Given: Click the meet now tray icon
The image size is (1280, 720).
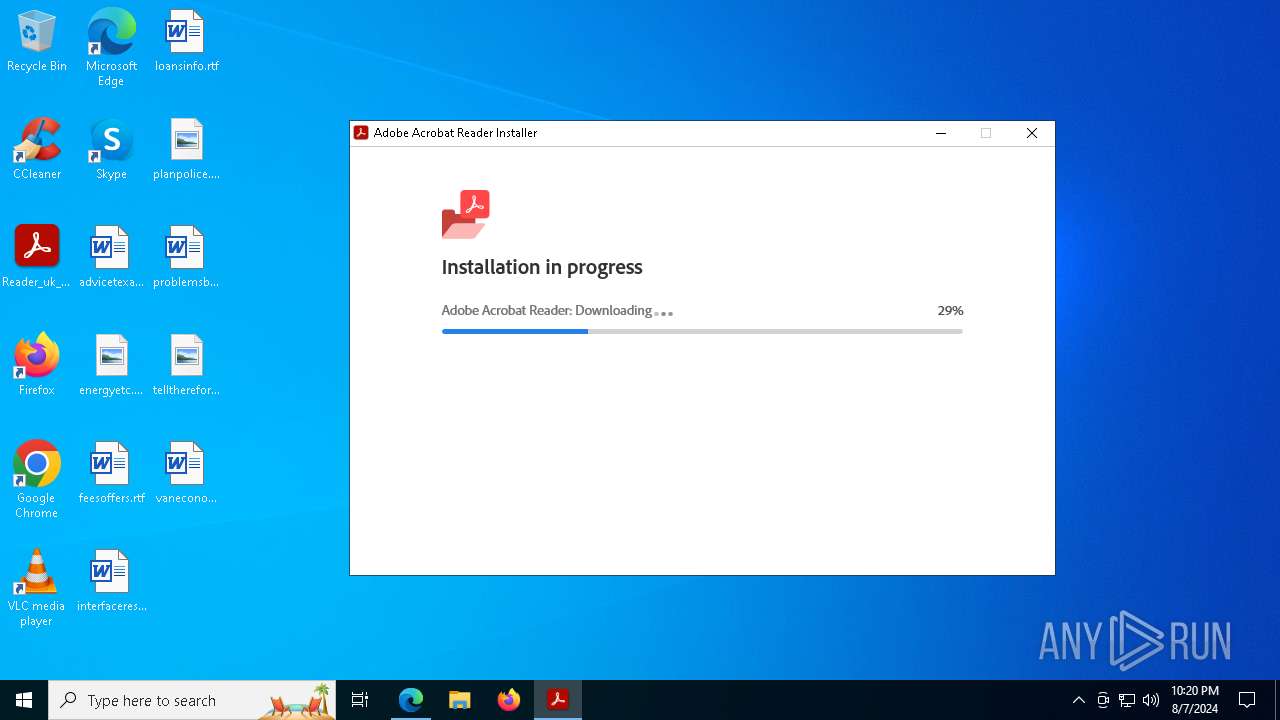Looking at the screenshot, I should coord(1103,700).
